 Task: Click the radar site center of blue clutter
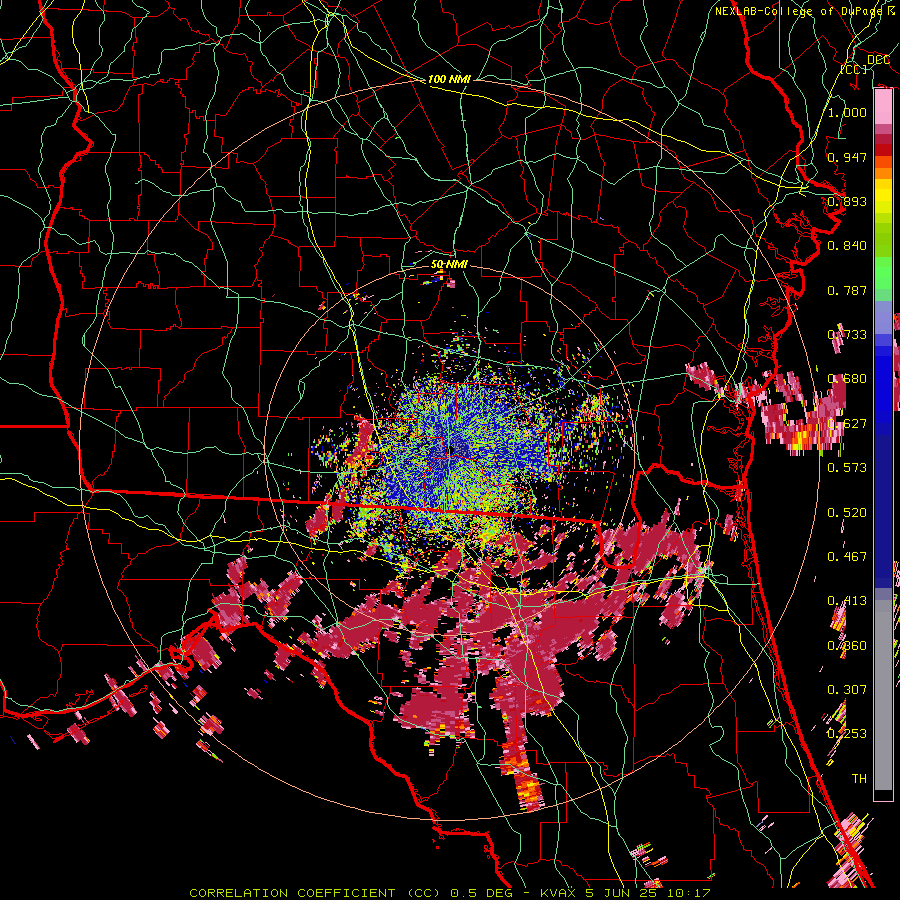pos(453,449)
